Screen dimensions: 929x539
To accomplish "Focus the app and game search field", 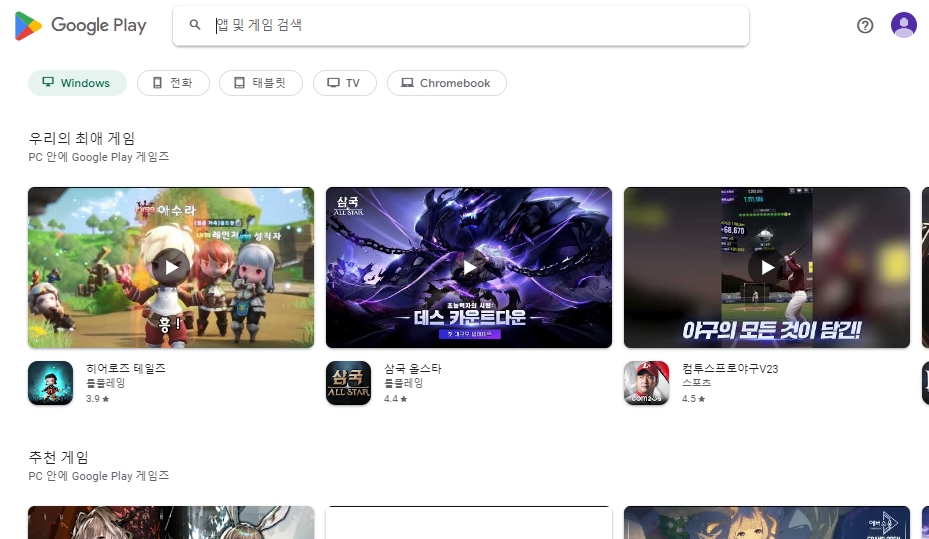I will (x=461, y=25).
